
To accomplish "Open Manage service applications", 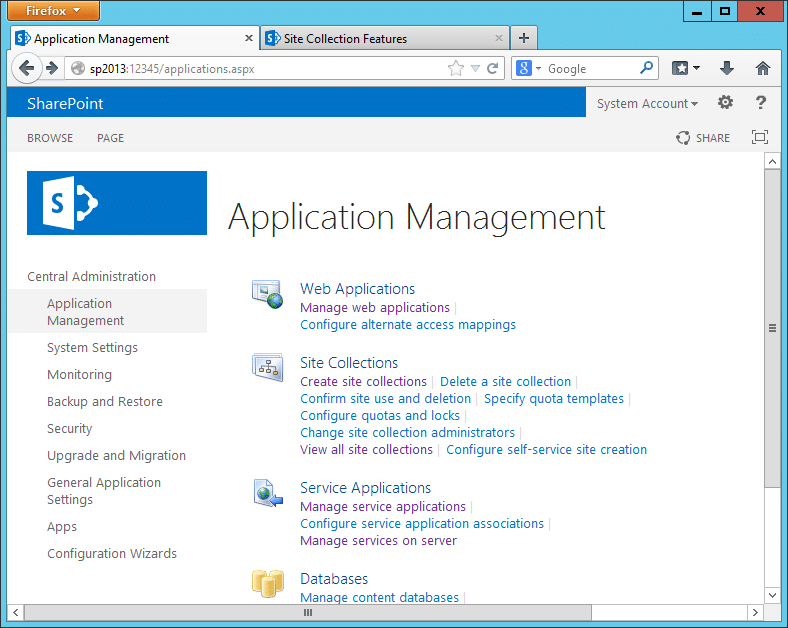I will click(x=383, y=506).
